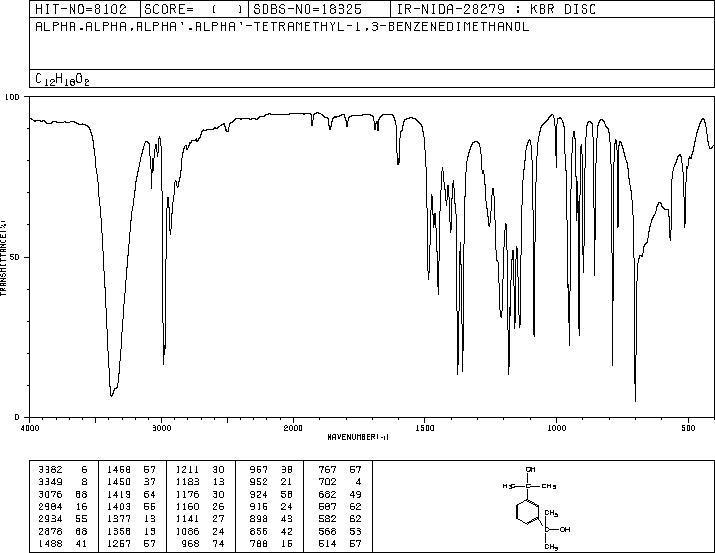Click peak table entry 3349

51,482
